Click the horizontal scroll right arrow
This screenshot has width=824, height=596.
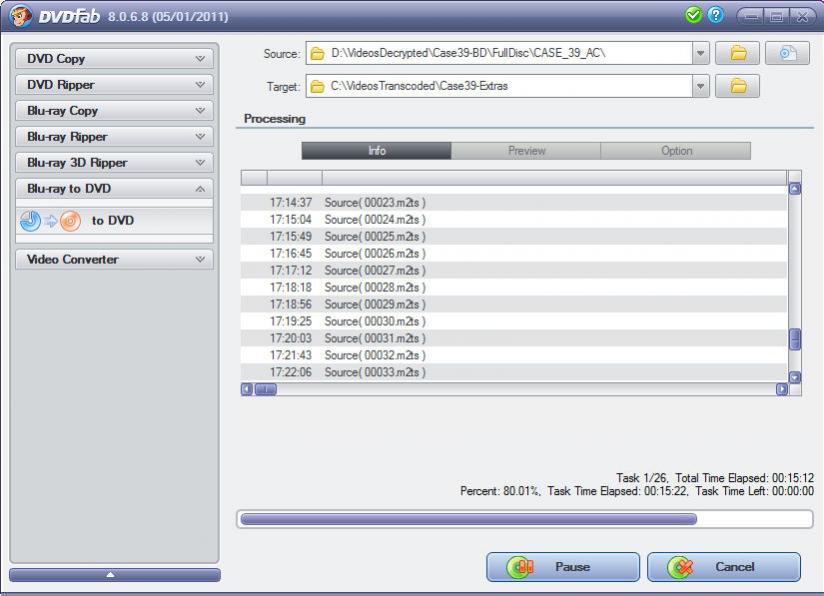click(782, 389)
